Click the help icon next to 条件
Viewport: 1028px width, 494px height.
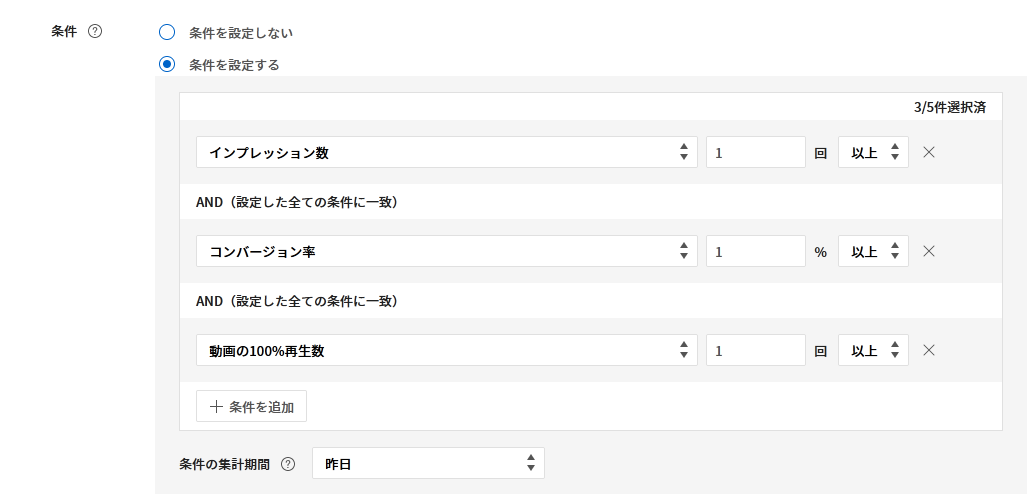95,32
